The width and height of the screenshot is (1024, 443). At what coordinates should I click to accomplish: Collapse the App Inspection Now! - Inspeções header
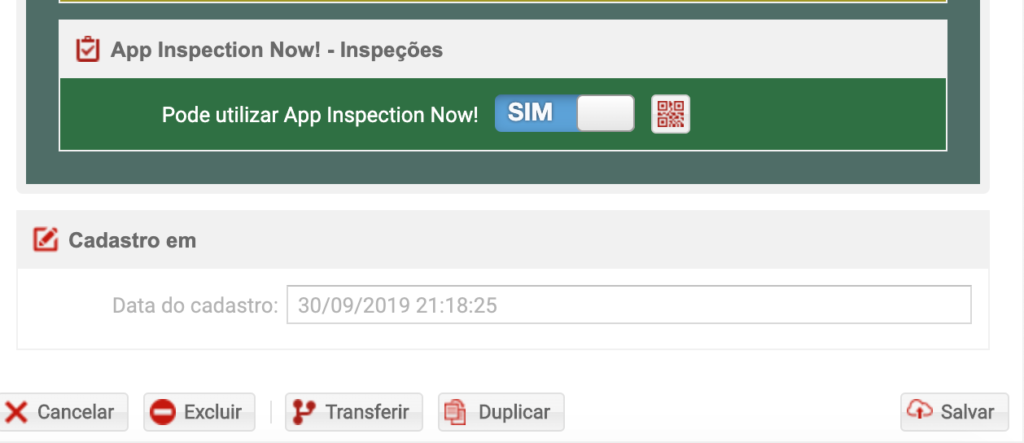(503, 49)
